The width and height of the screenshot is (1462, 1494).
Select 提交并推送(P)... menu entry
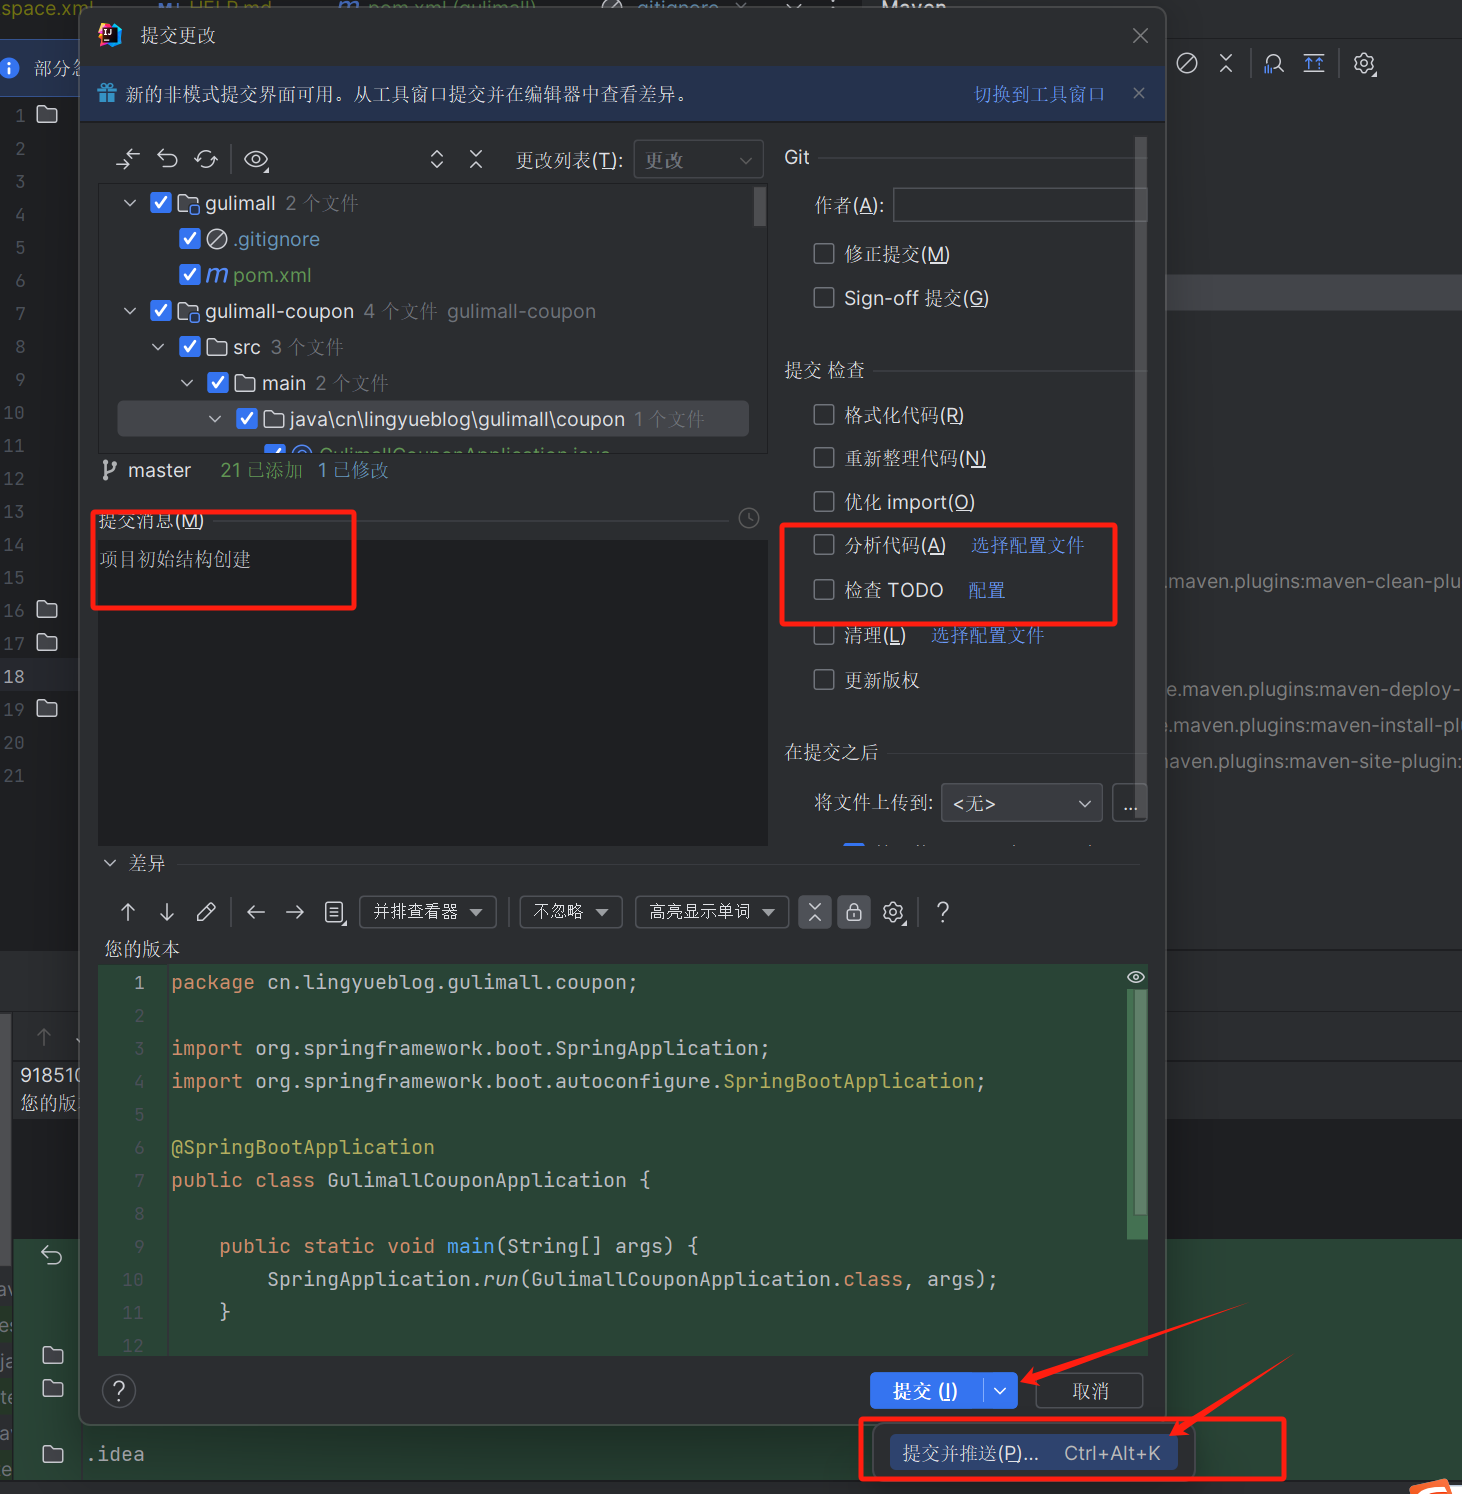(x=1032, y=1453)
